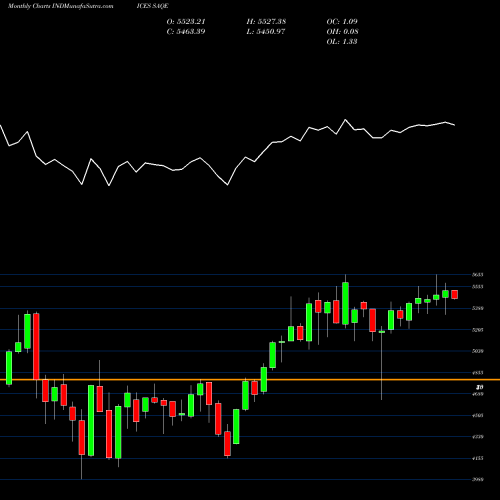
Task: Click the "OC: 1.09" reading
Action: 342,22
